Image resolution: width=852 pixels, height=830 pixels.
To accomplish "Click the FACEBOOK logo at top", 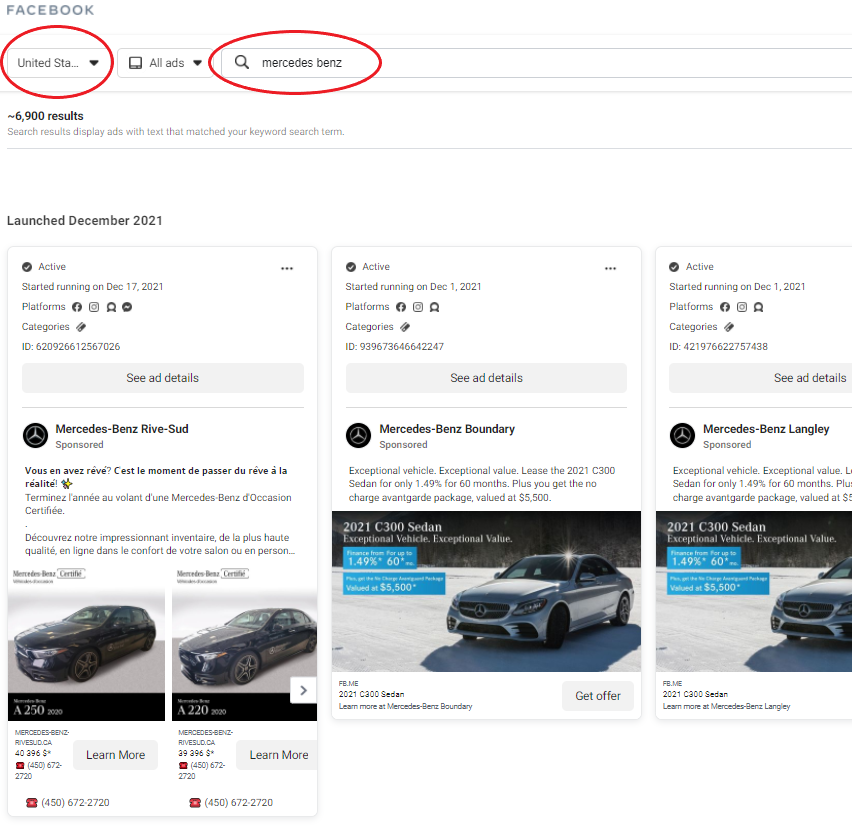I will click(50, 10).
